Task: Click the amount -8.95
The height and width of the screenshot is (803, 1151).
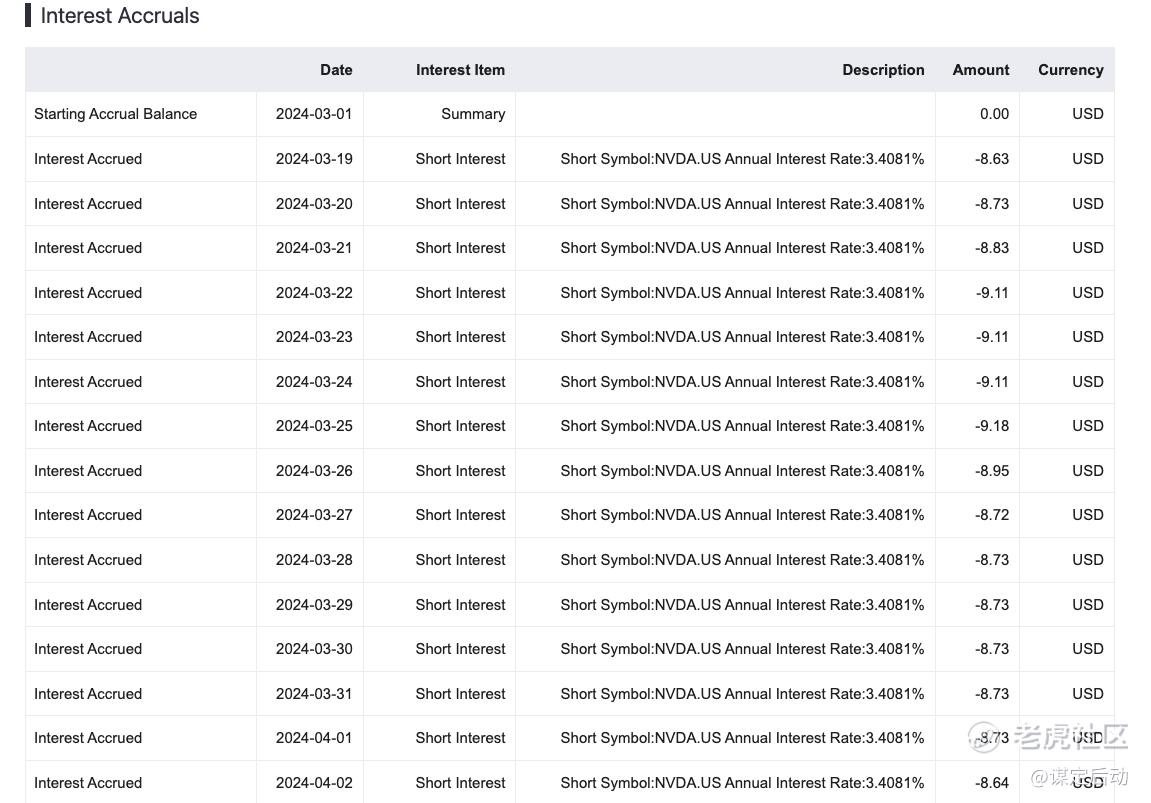Action: (x=992, y=470)
